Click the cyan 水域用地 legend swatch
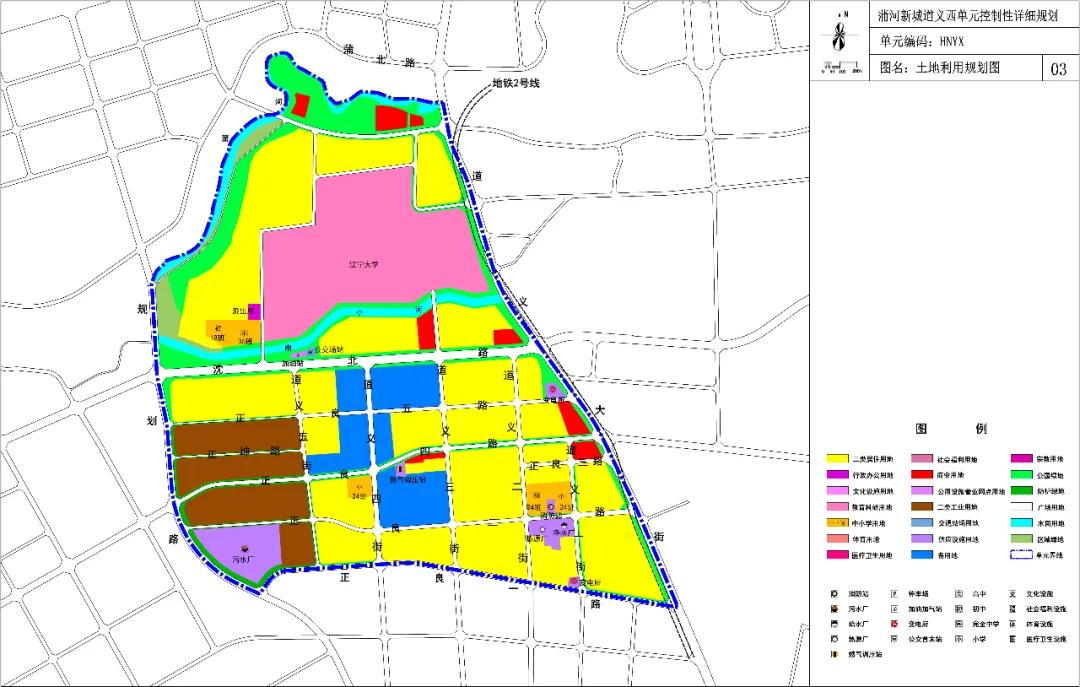 (1020, 523)
